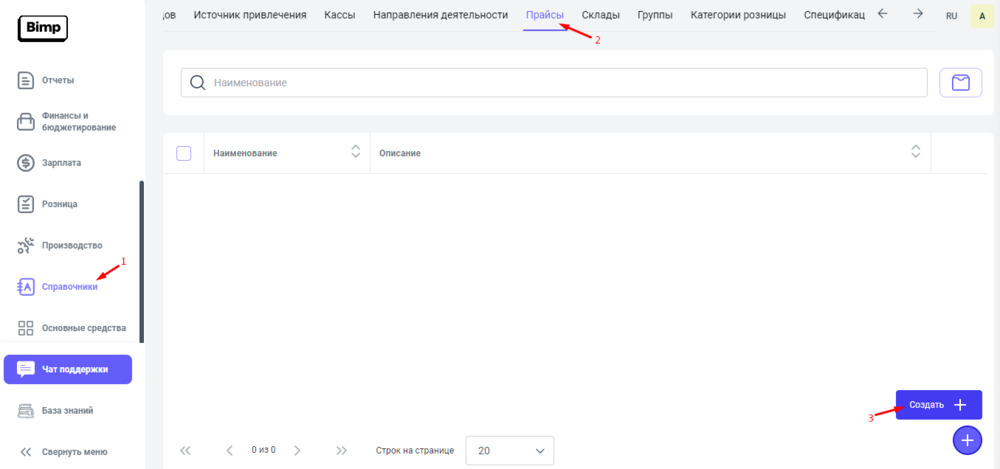Open the Производство production section

71,245
